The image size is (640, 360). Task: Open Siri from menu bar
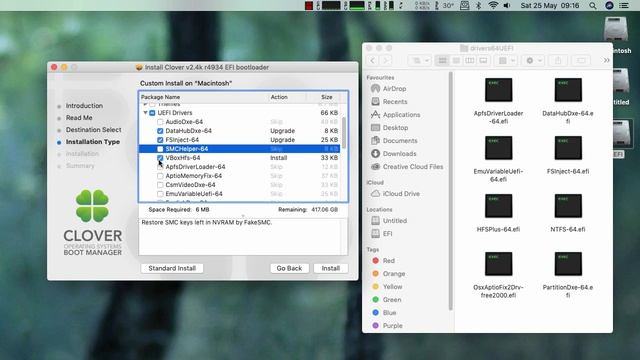609,6
